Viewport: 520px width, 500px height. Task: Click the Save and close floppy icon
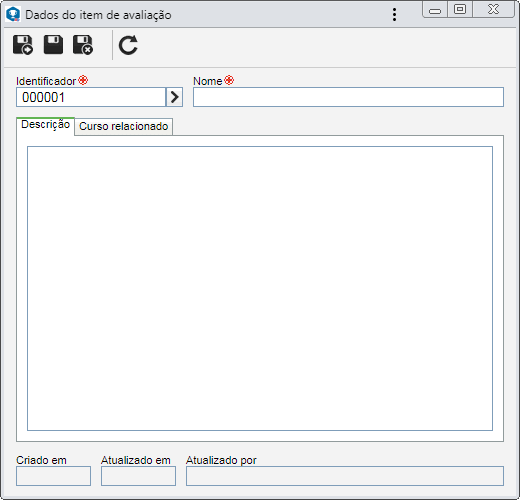[83, 45]
